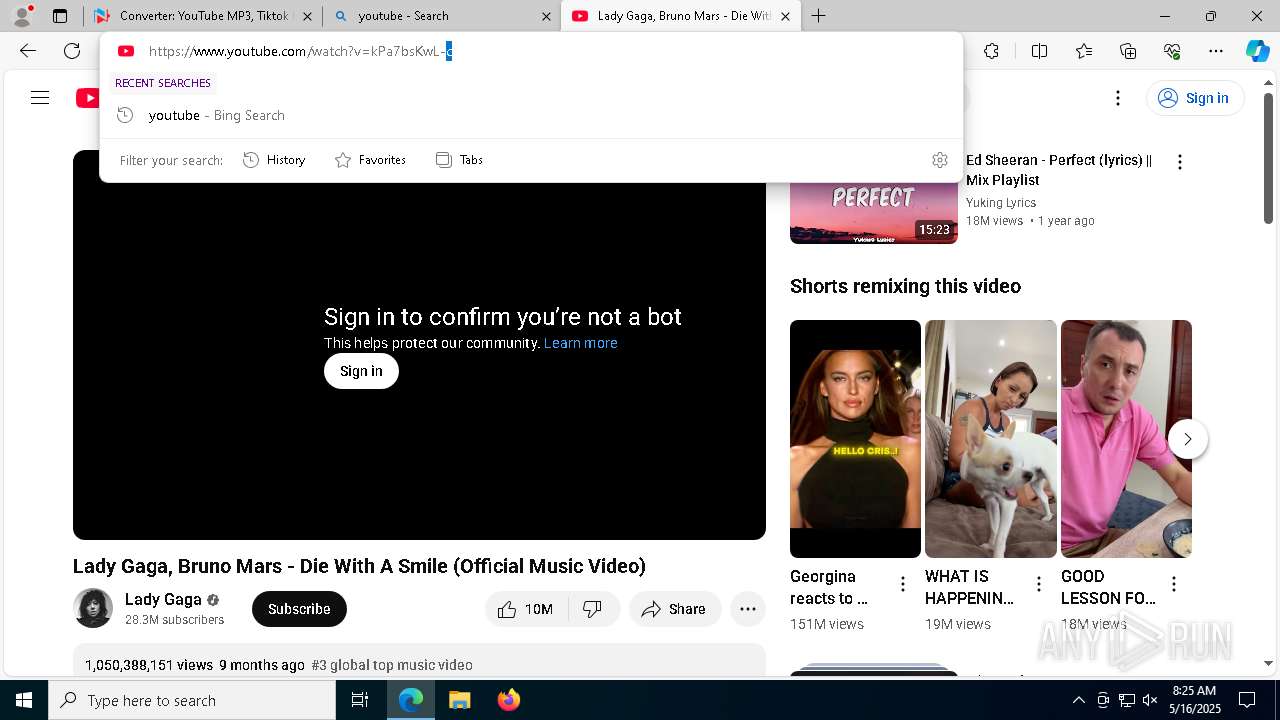The height and width of the screenshot is (720, 1280).
Task: Open YouTube hamburger guide menu
Action: [40, 98]
